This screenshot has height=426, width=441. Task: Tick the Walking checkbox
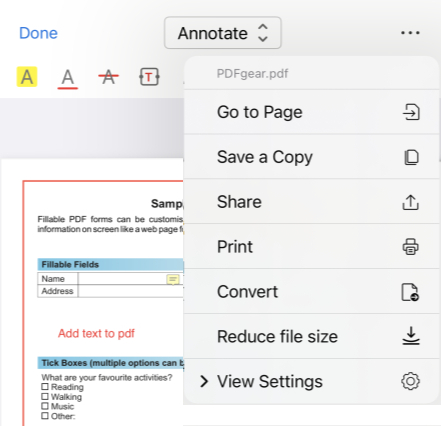click(x=45, y=396)
